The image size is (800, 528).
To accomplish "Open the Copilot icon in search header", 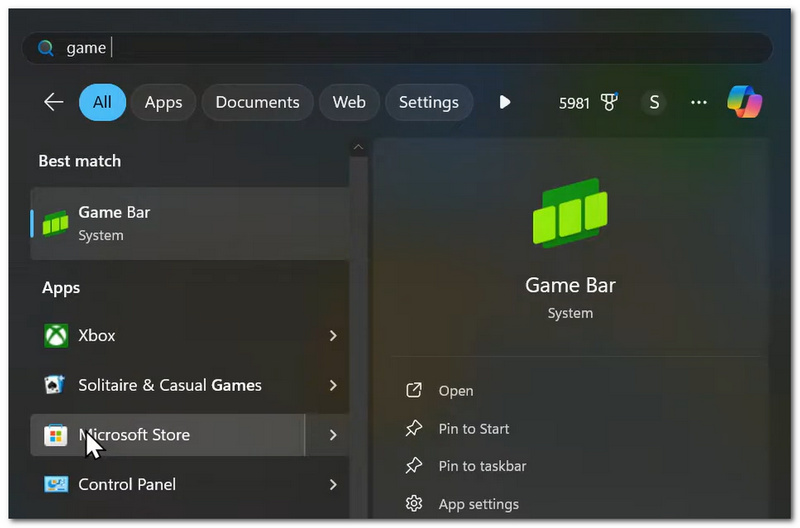I will (x=744, y=102).
